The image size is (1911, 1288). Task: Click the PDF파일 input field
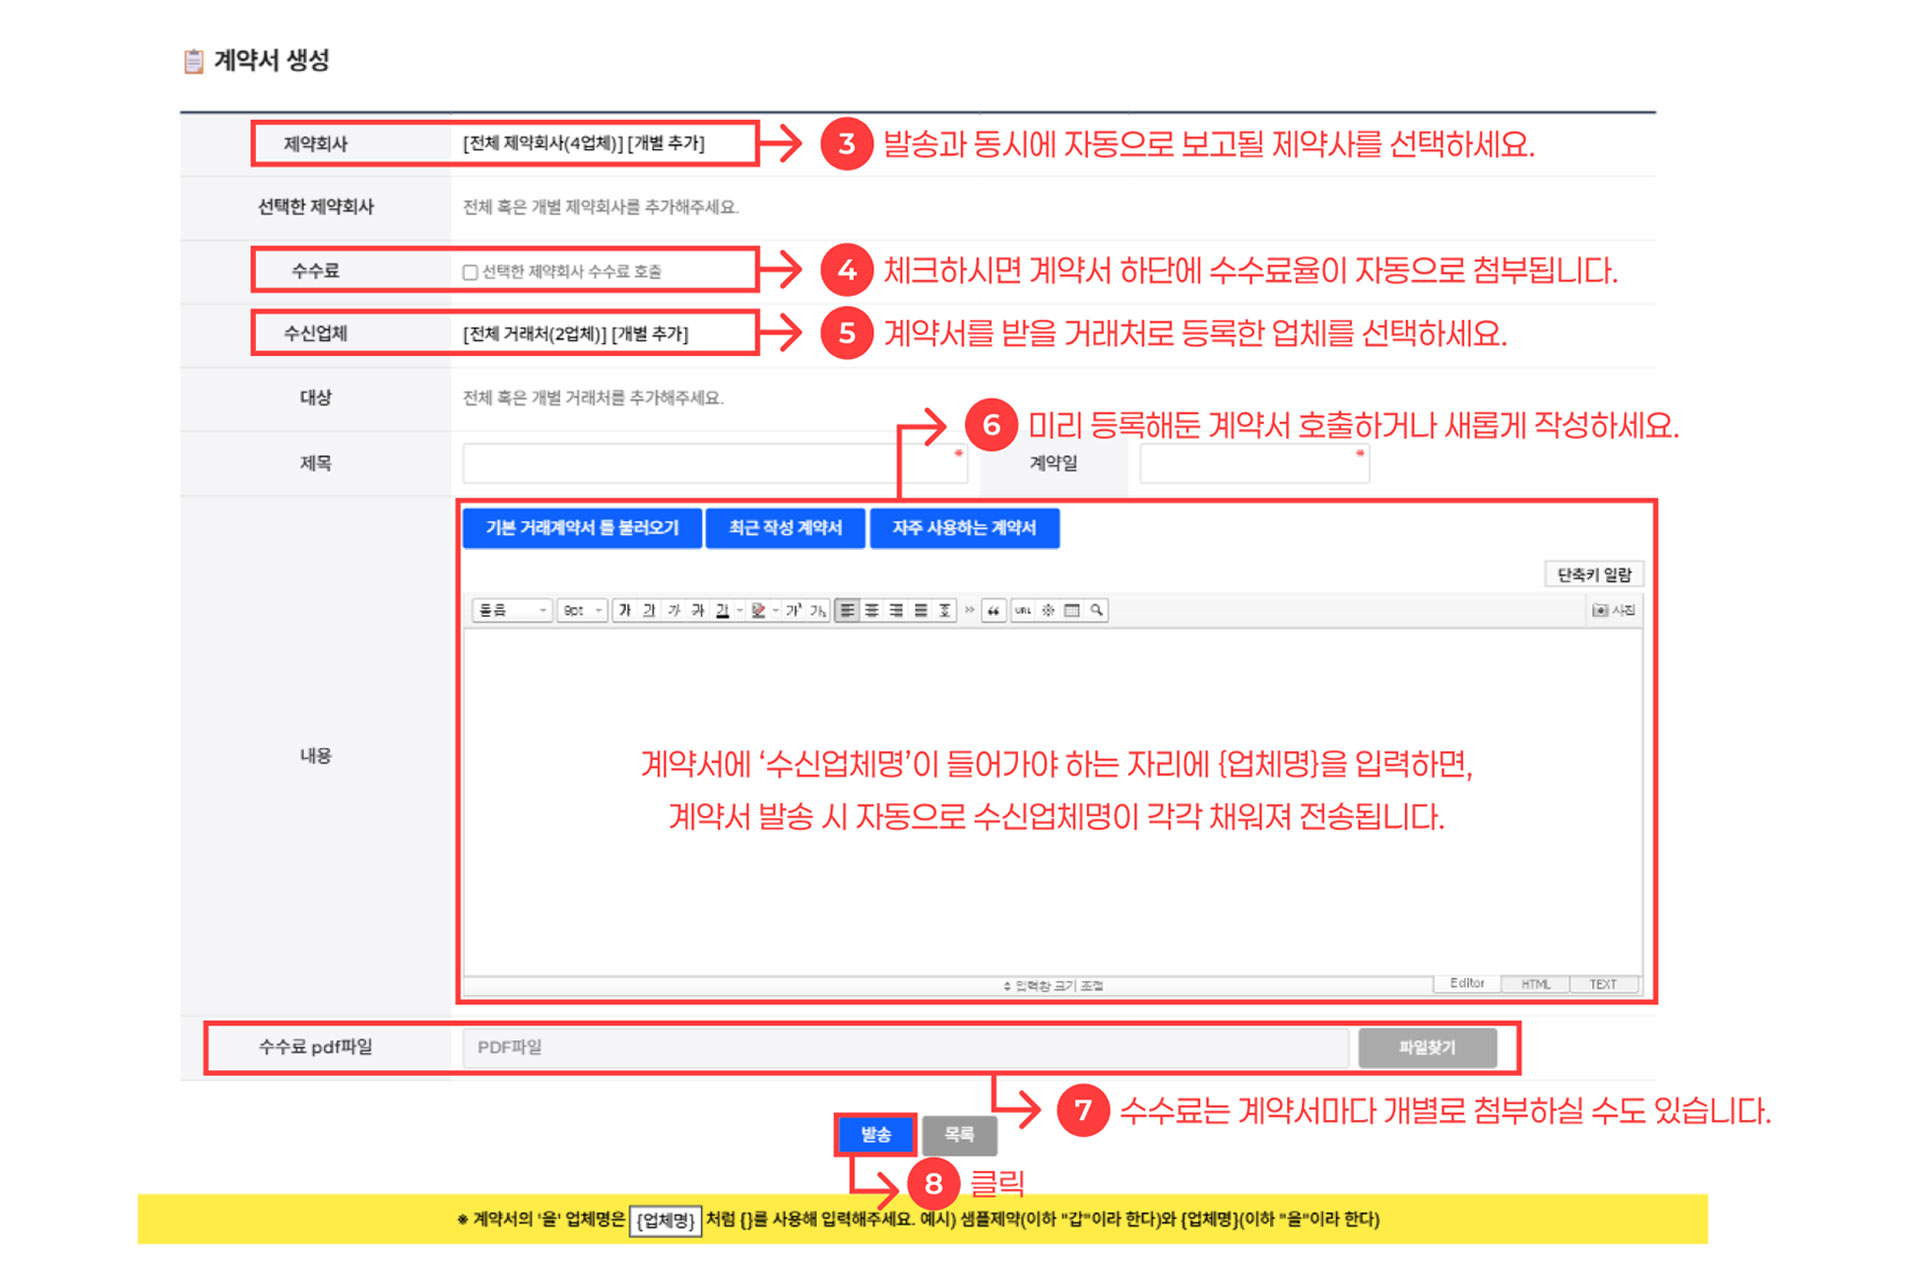point(906,1048)
